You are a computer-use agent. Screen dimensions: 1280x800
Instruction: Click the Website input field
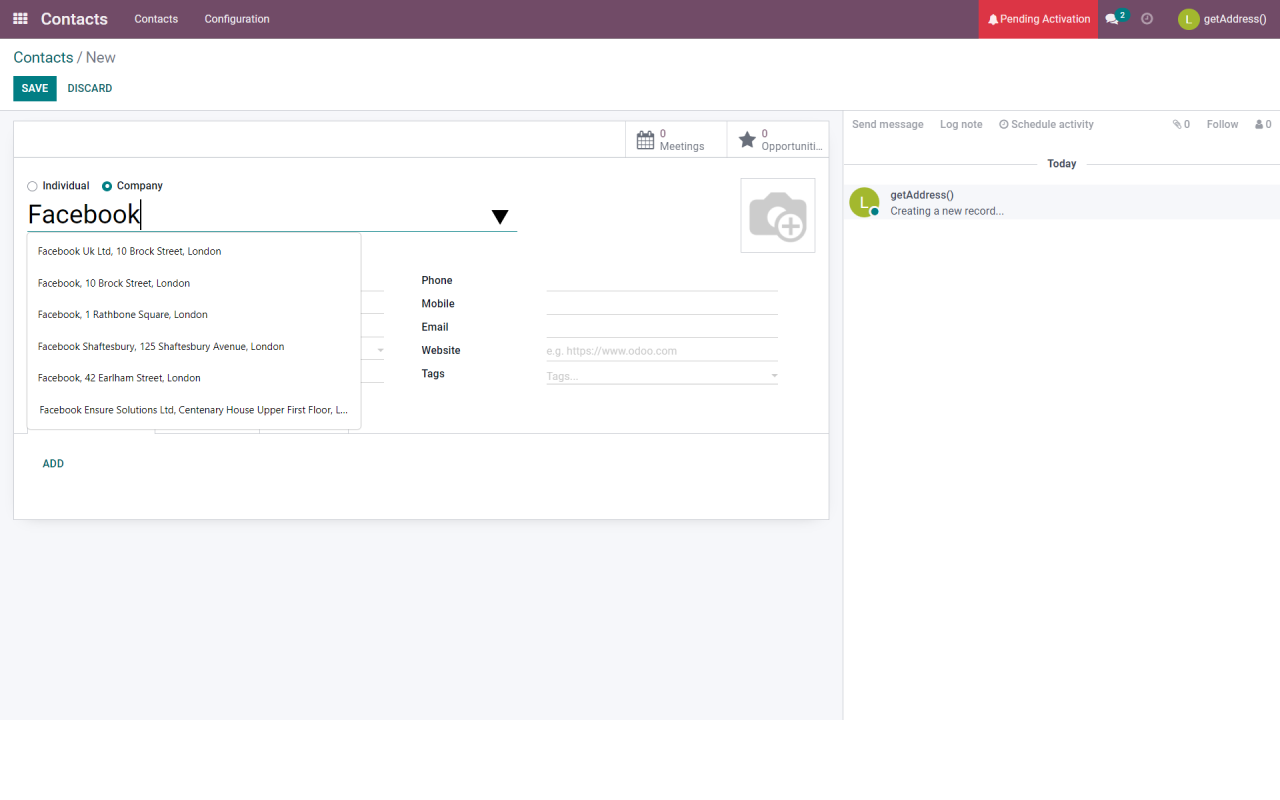click(x=661, y=351)
